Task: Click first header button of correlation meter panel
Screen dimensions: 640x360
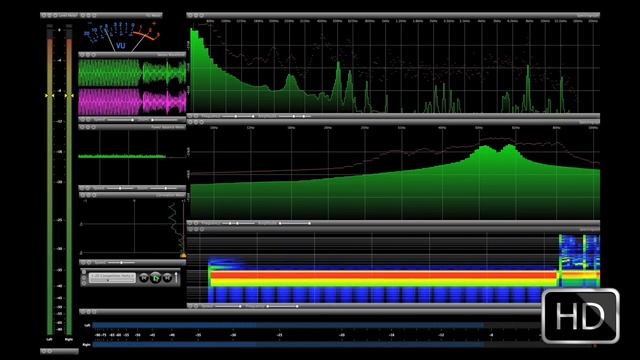Action: [82, 195]
